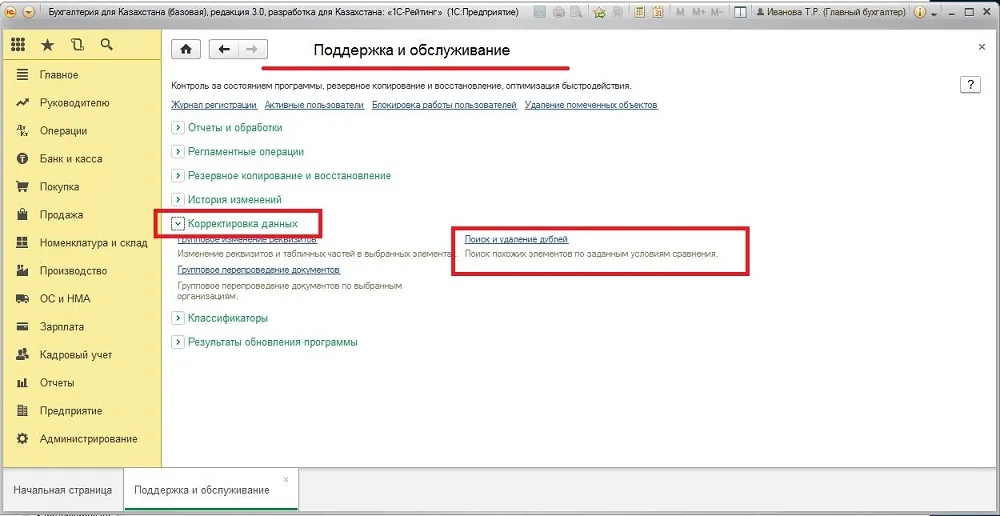The image size is (1000, 516).
Task: Add to favorites with the star toolbar icon
Action: point(599,12)
